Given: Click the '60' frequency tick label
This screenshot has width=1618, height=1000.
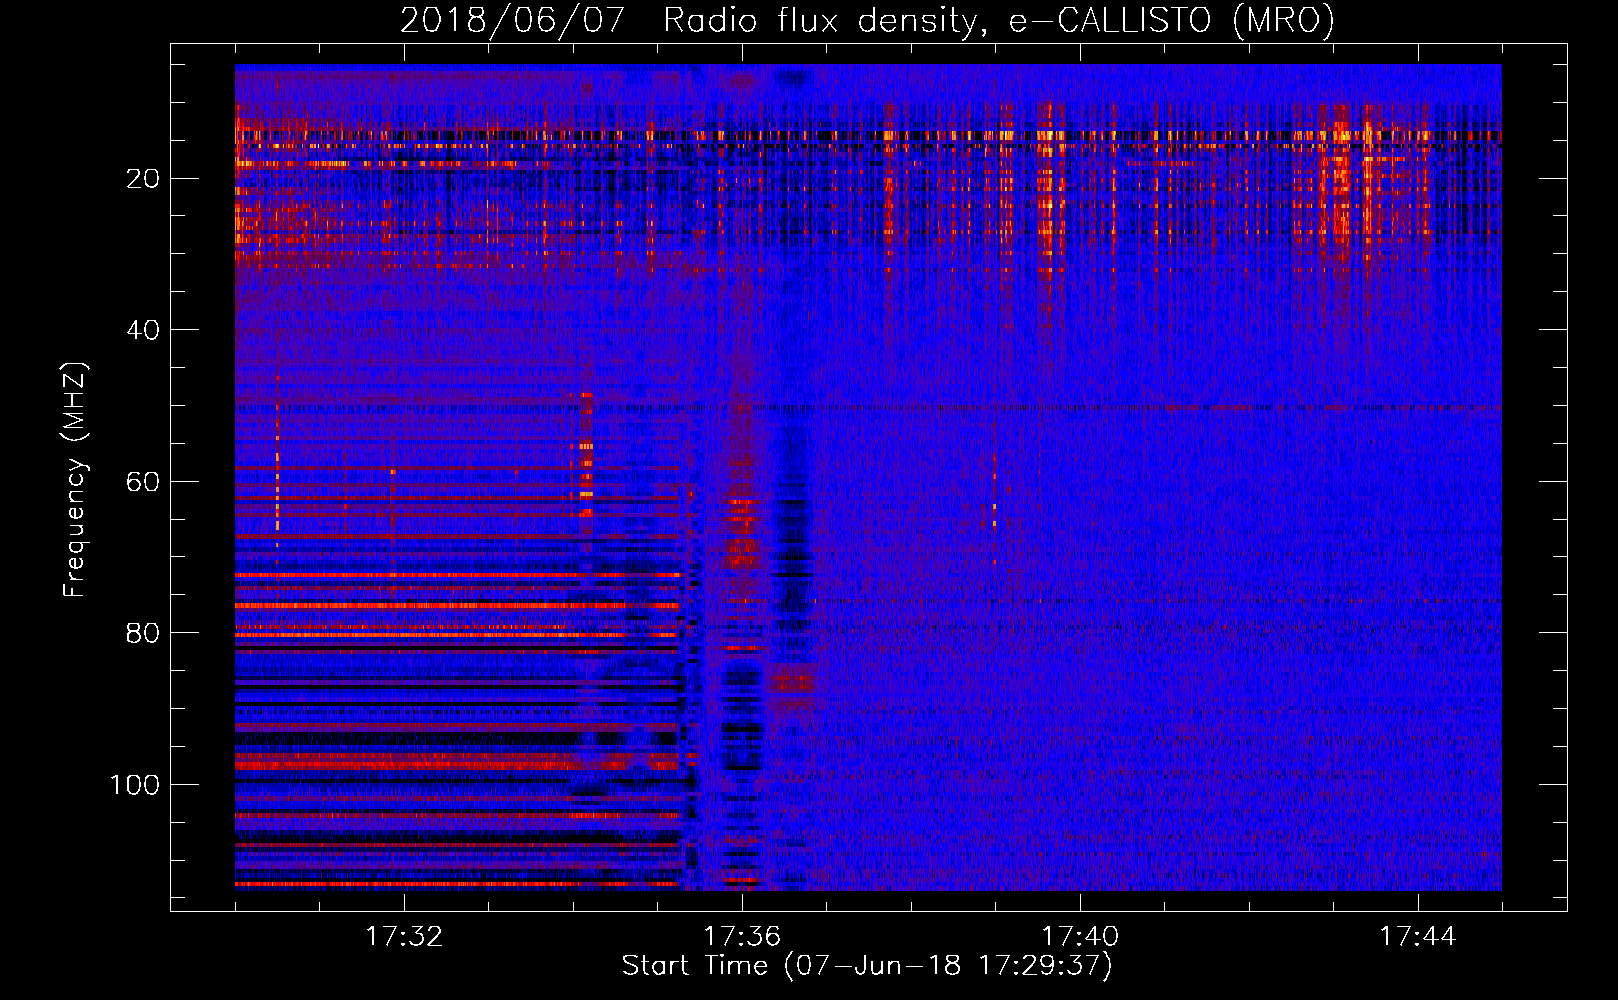Looking at the screenshot, I should coord(144,482).
